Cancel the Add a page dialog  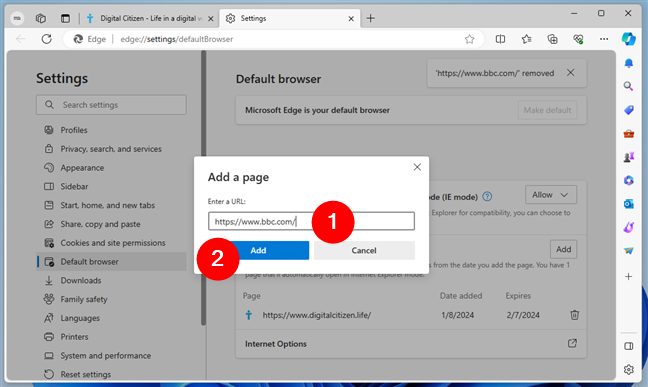point(364,250)
